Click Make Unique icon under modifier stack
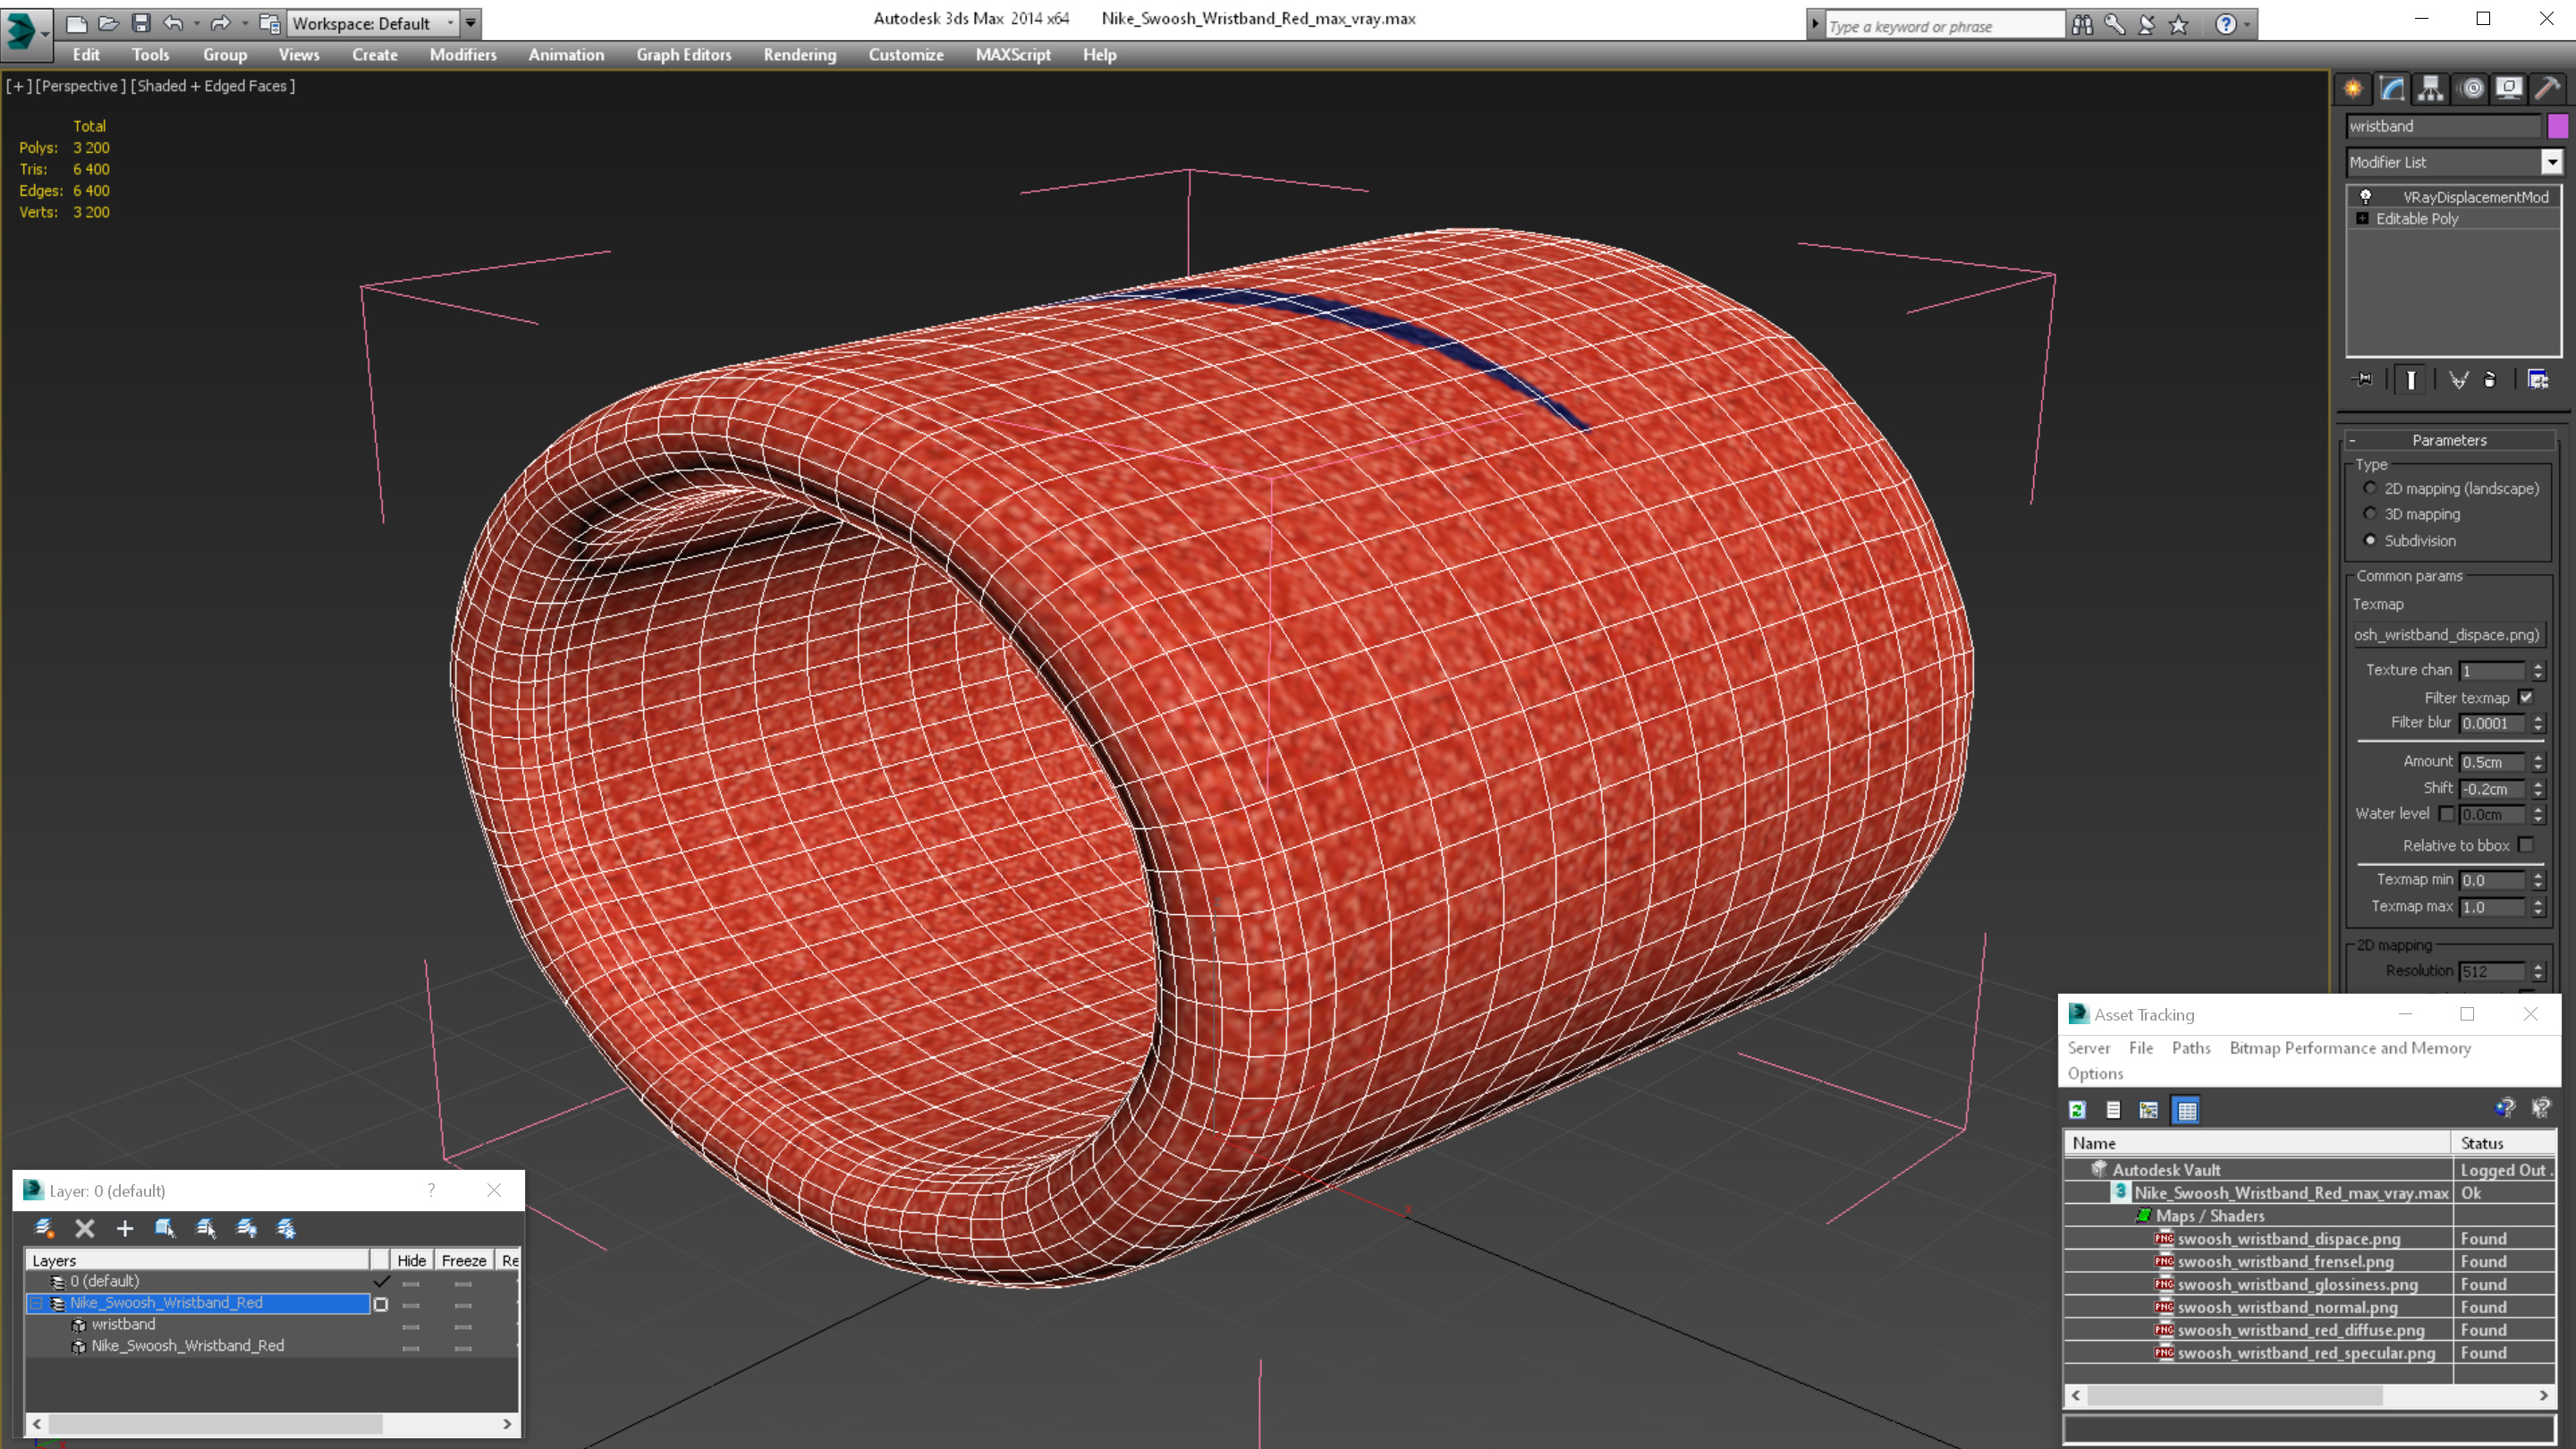This screenshot has height=1449, width=2576. click(x=2458, y=379)
